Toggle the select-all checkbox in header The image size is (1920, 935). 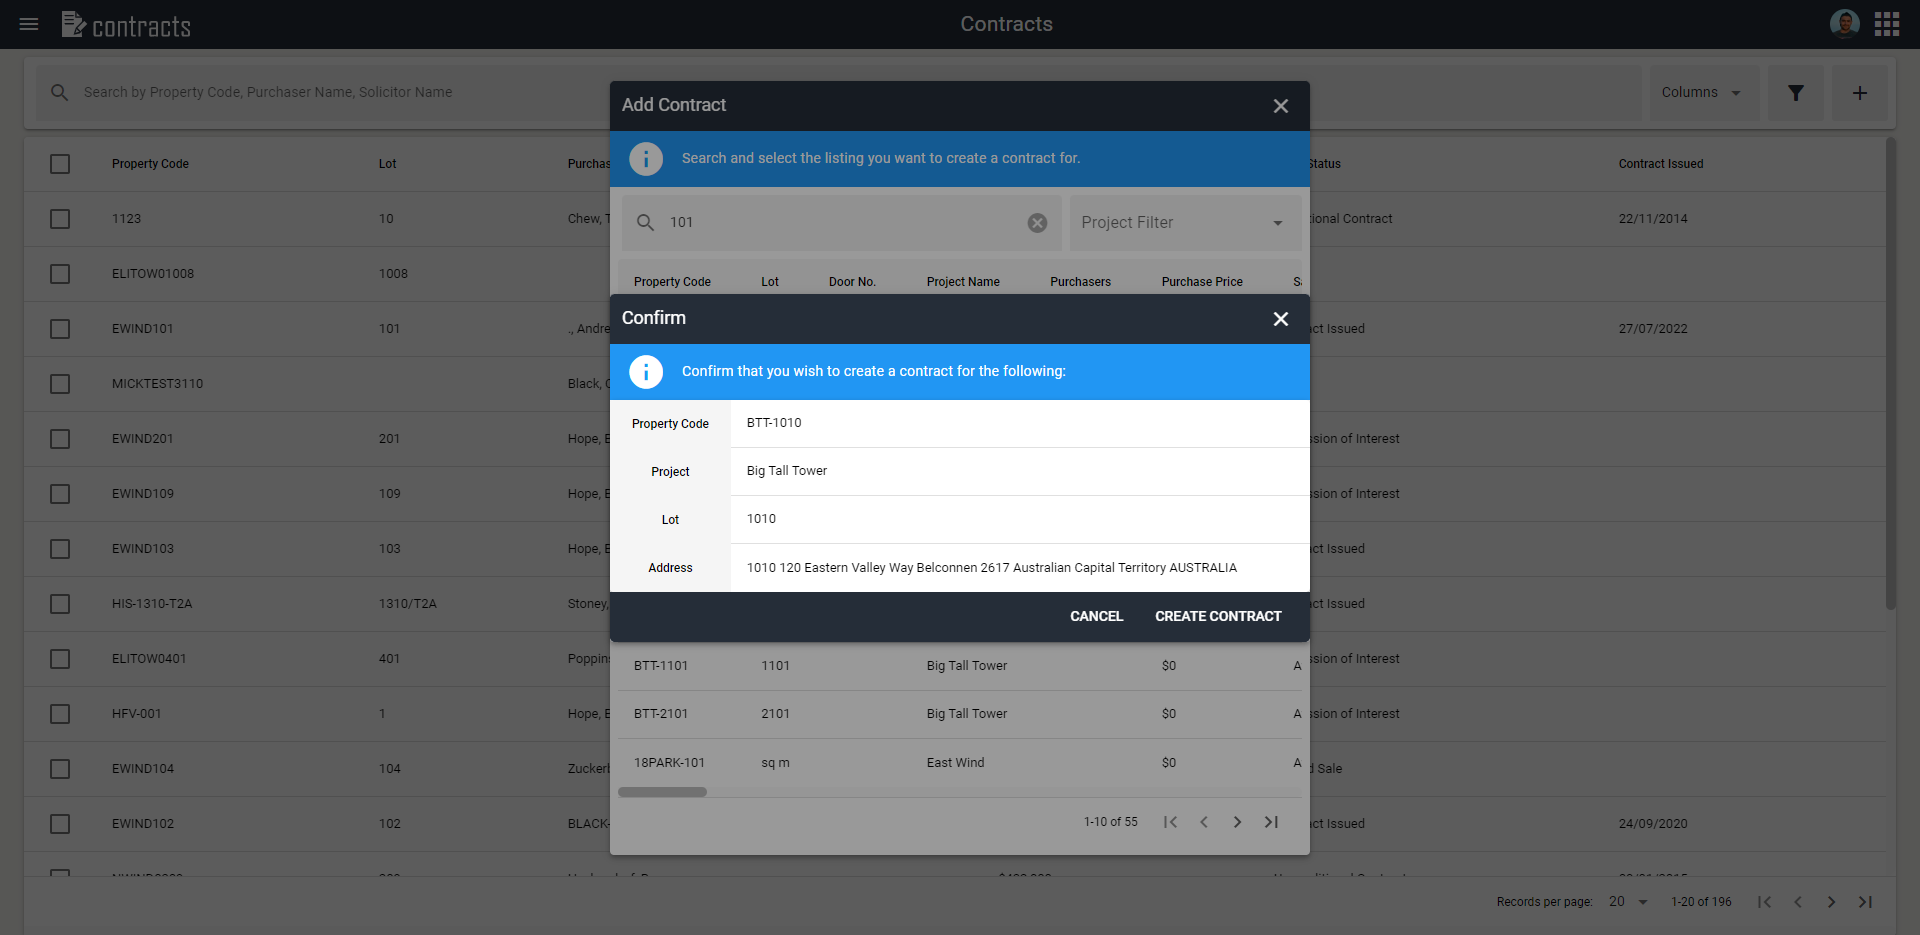[x=60, y=164]
